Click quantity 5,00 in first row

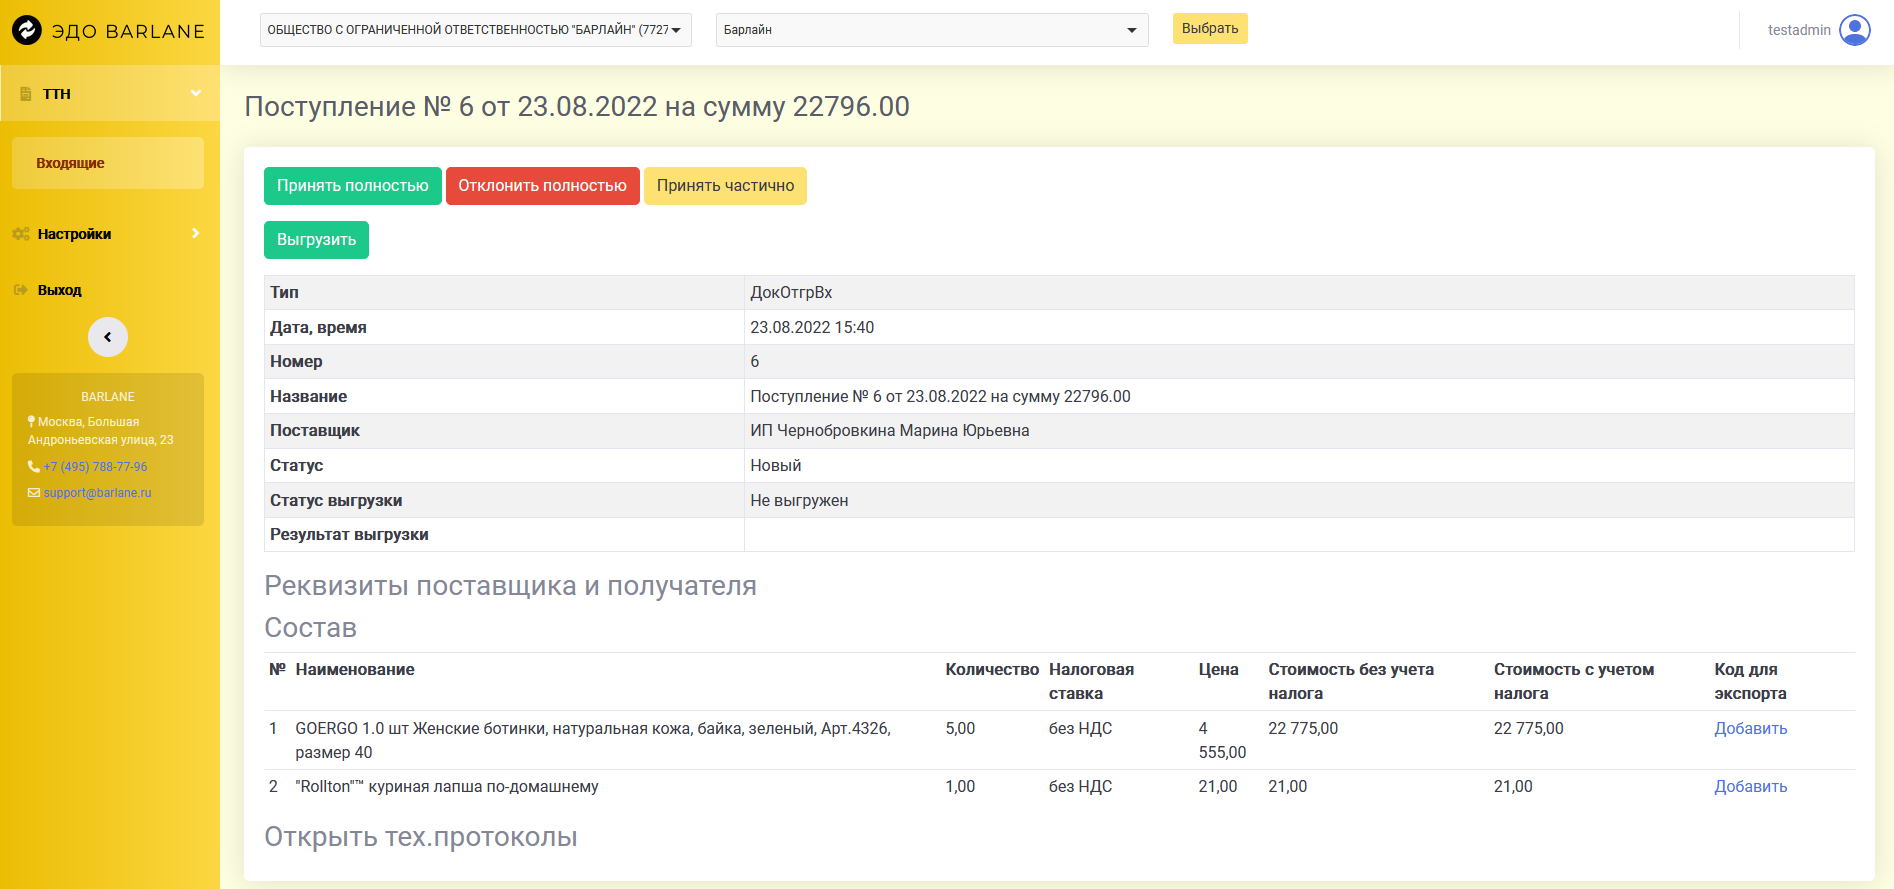click(960, 729)
